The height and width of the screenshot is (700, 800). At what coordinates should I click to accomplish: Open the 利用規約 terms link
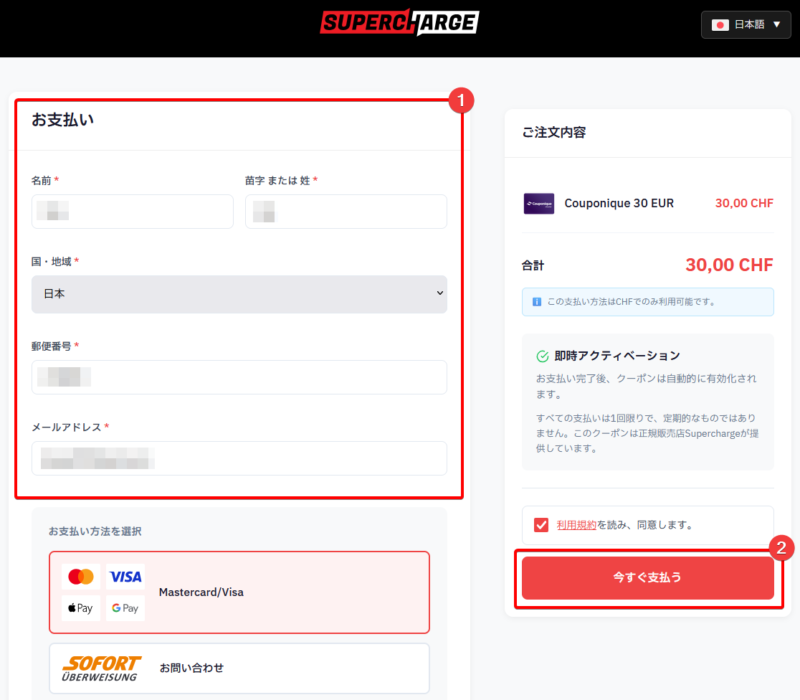pyautogui.click(x=576, y=525)
